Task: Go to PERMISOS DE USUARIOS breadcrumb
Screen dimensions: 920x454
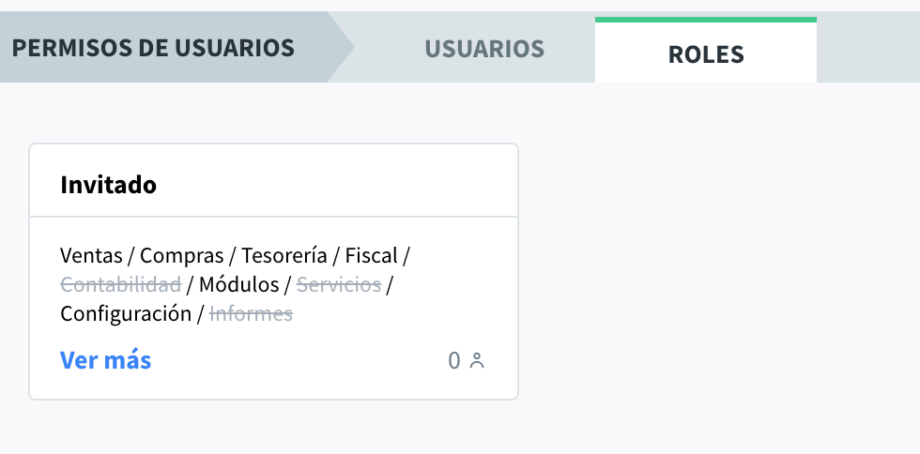Action: tap(153, 48)
